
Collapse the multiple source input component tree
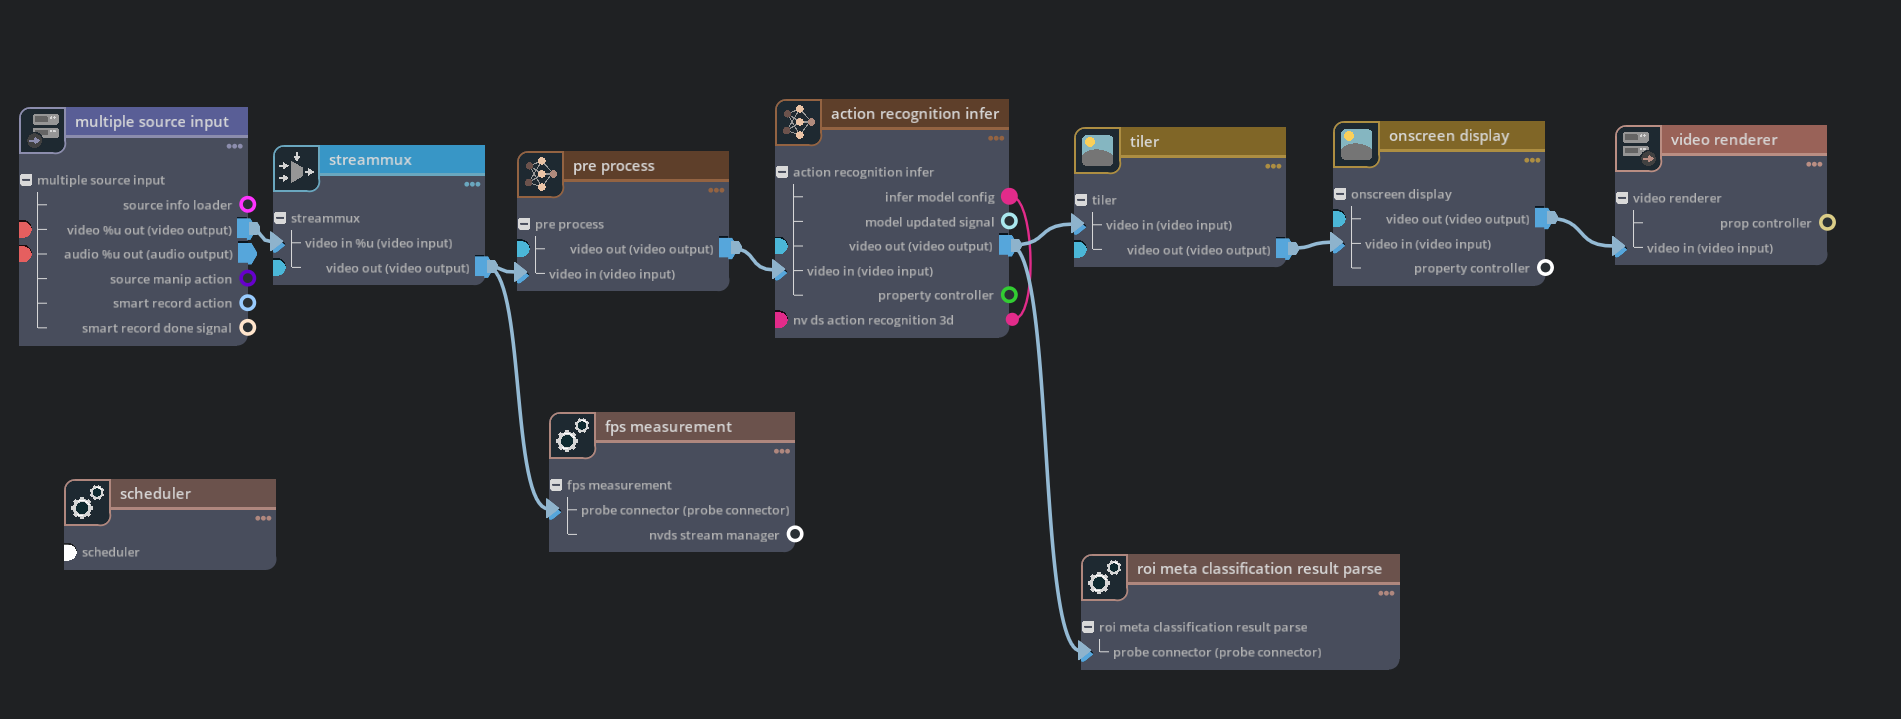click(26, 180)
